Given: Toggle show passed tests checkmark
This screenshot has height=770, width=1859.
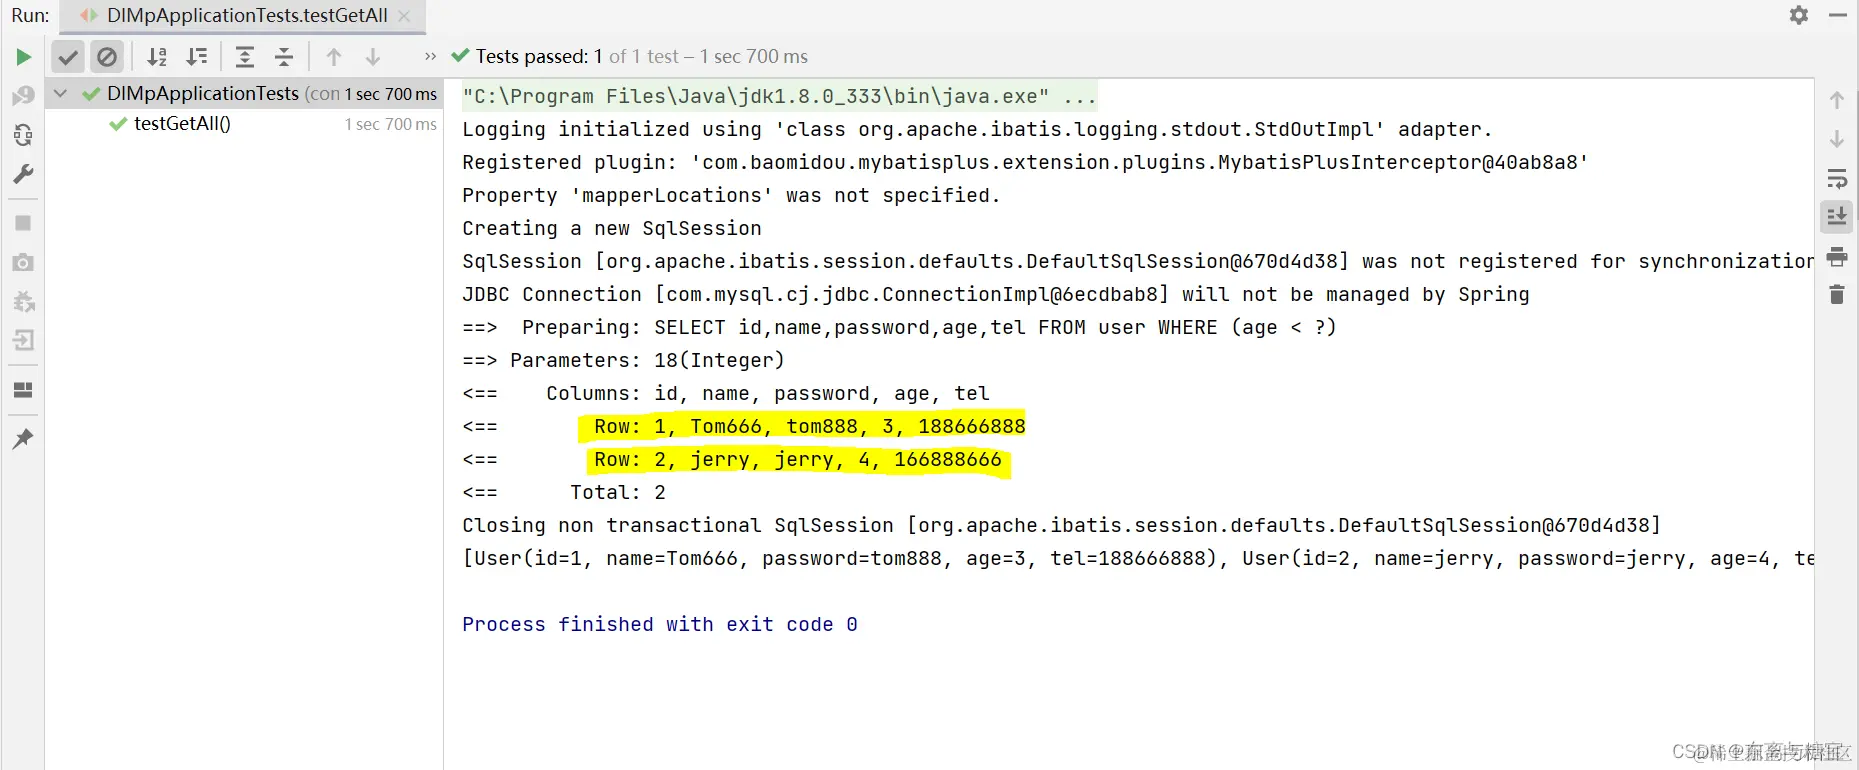Looking at the screenshot, I should click(68, 57).
